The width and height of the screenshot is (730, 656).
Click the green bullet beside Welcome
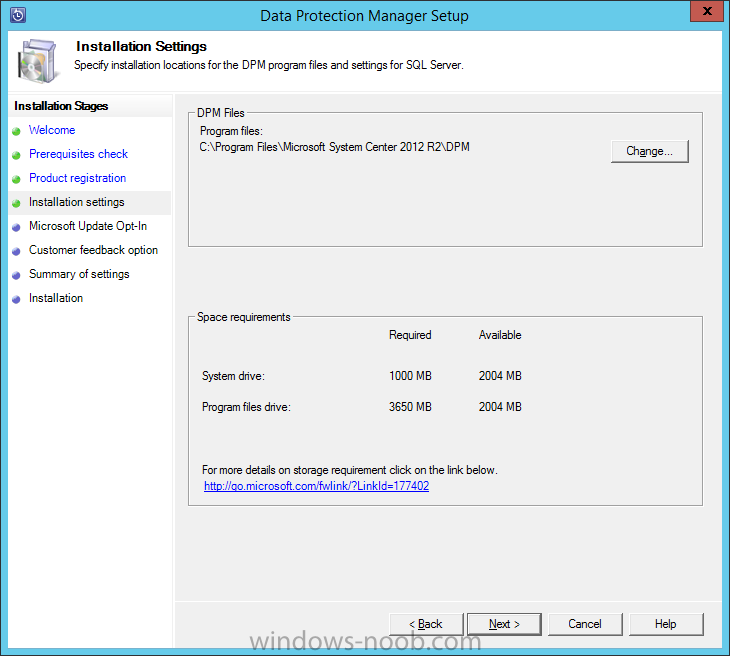(x=16, y=131)
